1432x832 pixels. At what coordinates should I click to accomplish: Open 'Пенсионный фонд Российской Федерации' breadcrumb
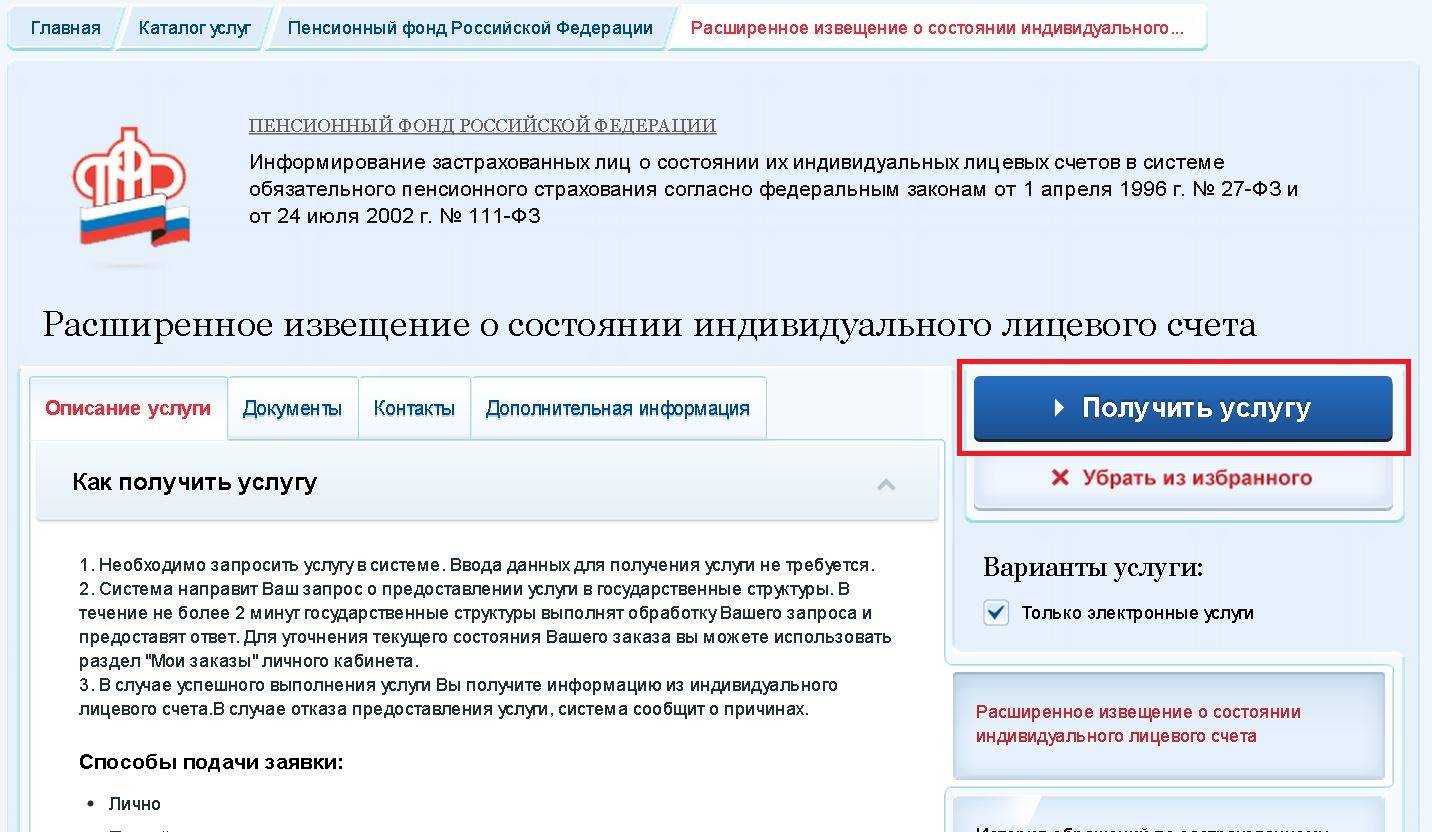(470, 28)
